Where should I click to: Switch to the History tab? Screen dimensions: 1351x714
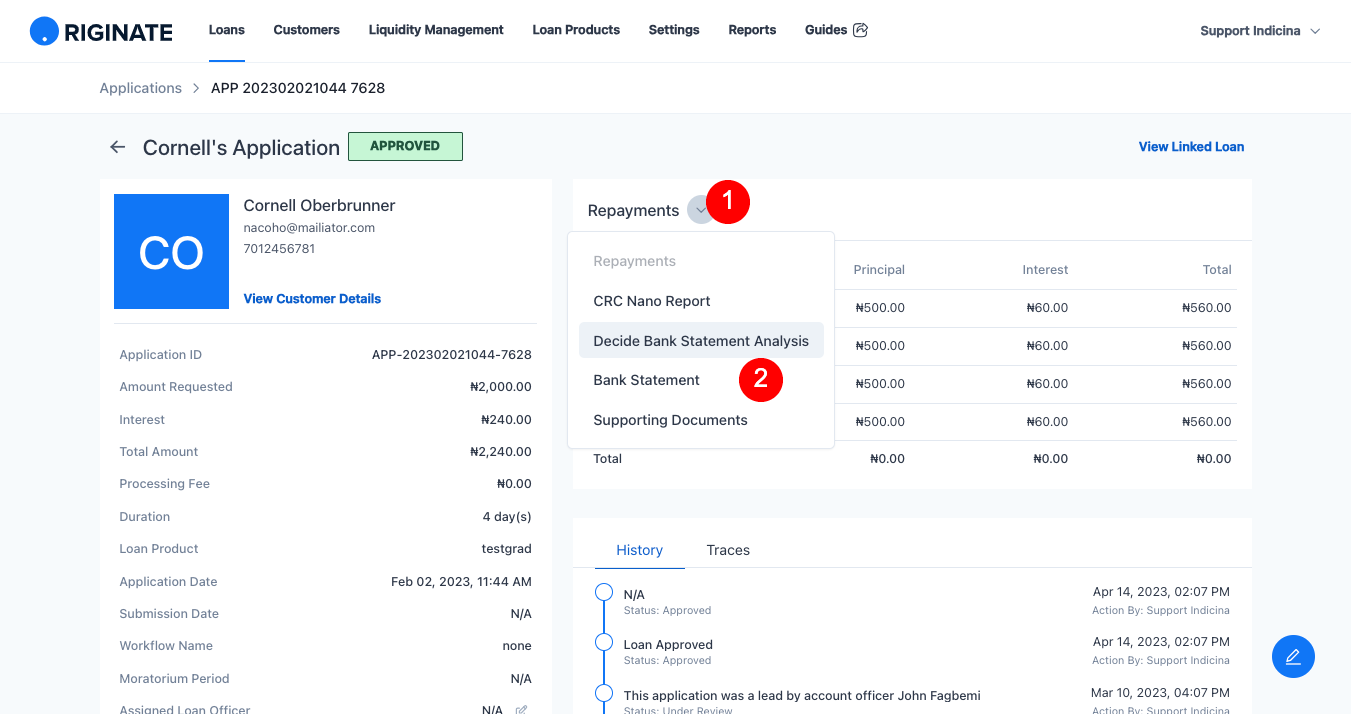pyautogui.click(x=640, y=550)
